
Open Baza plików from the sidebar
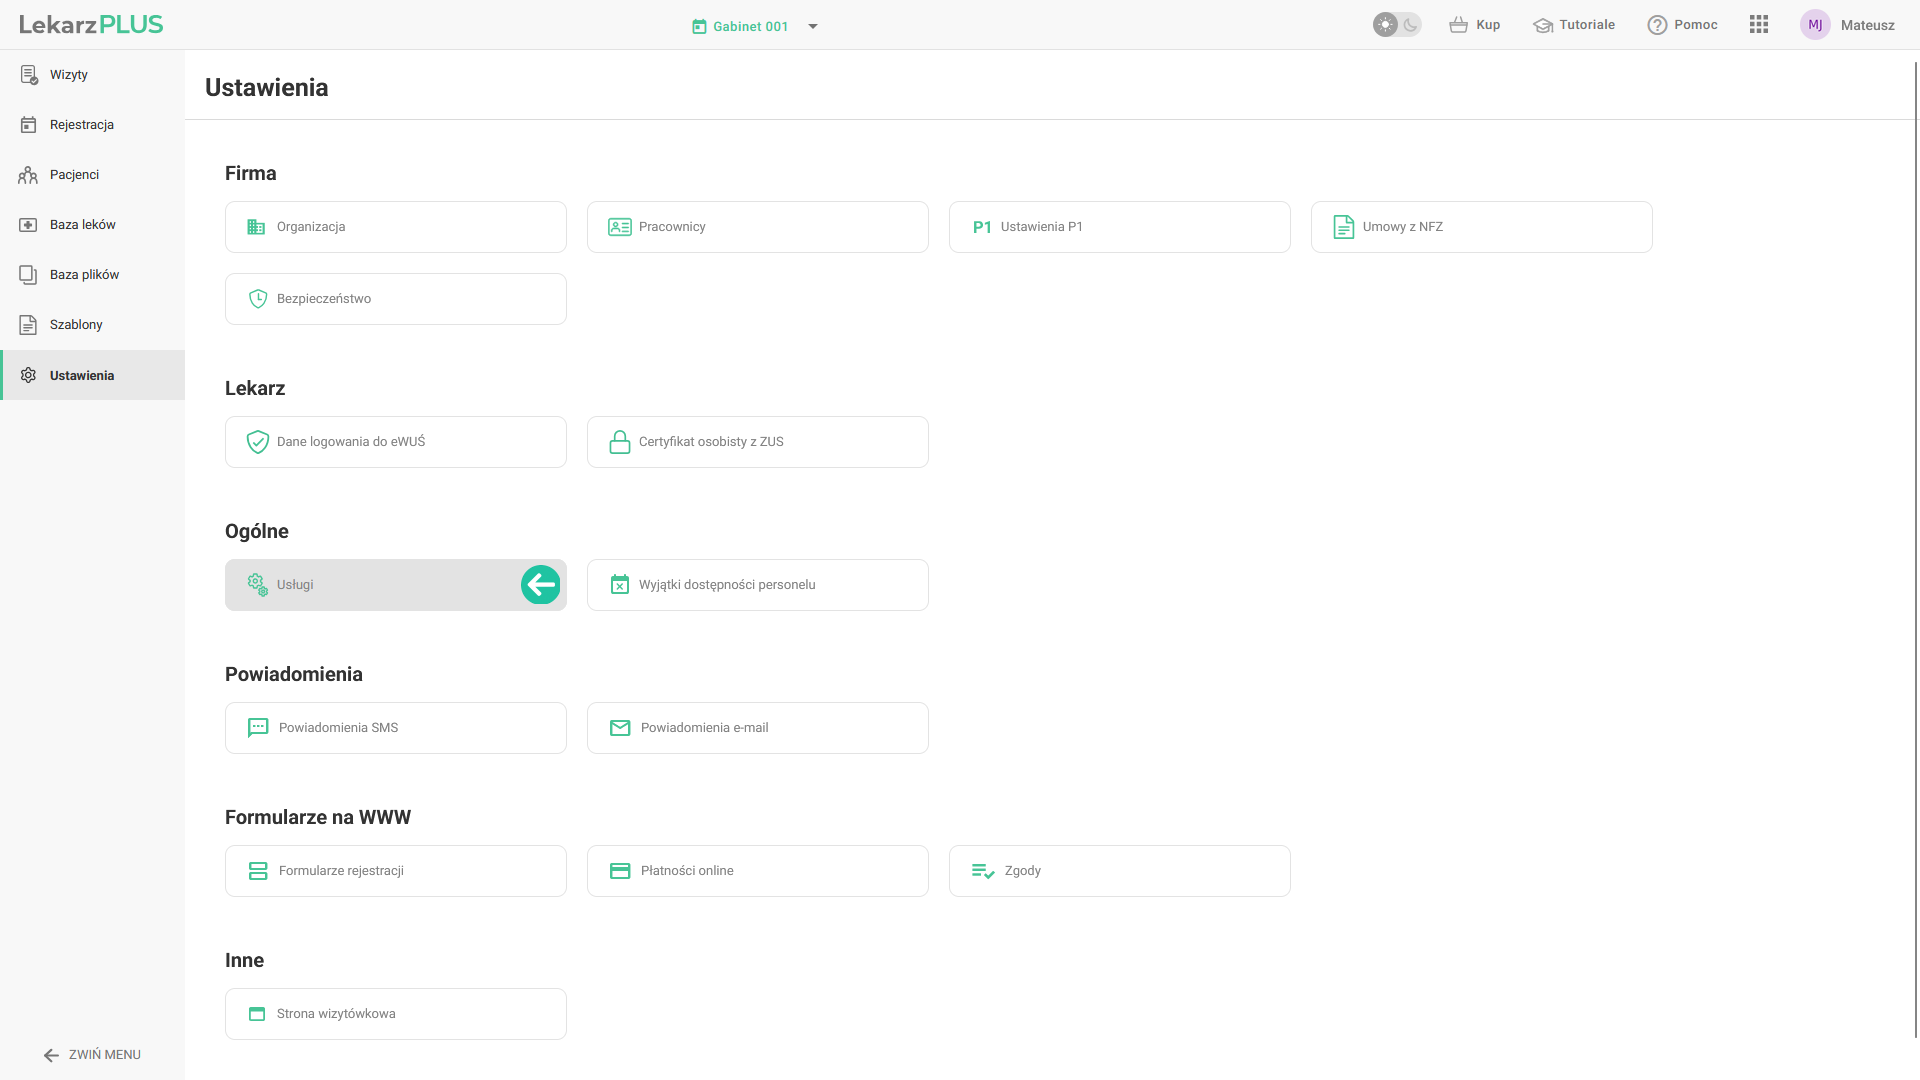click(x=92, y=275)
